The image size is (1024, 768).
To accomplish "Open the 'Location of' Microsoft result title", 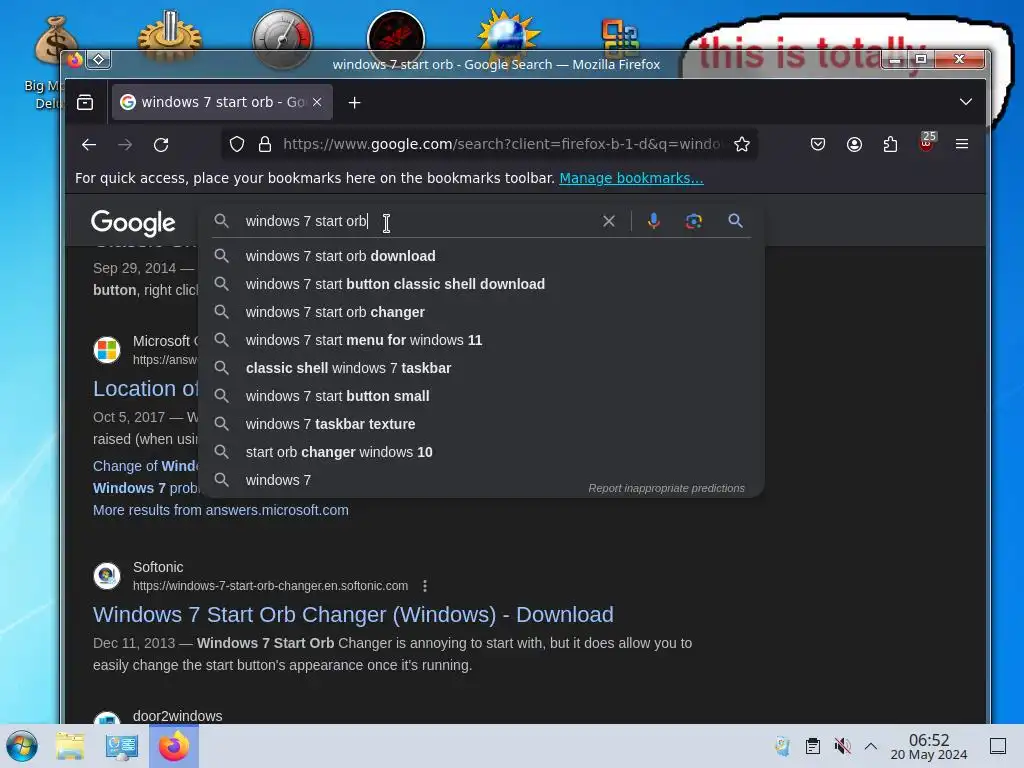I will 146,389.
